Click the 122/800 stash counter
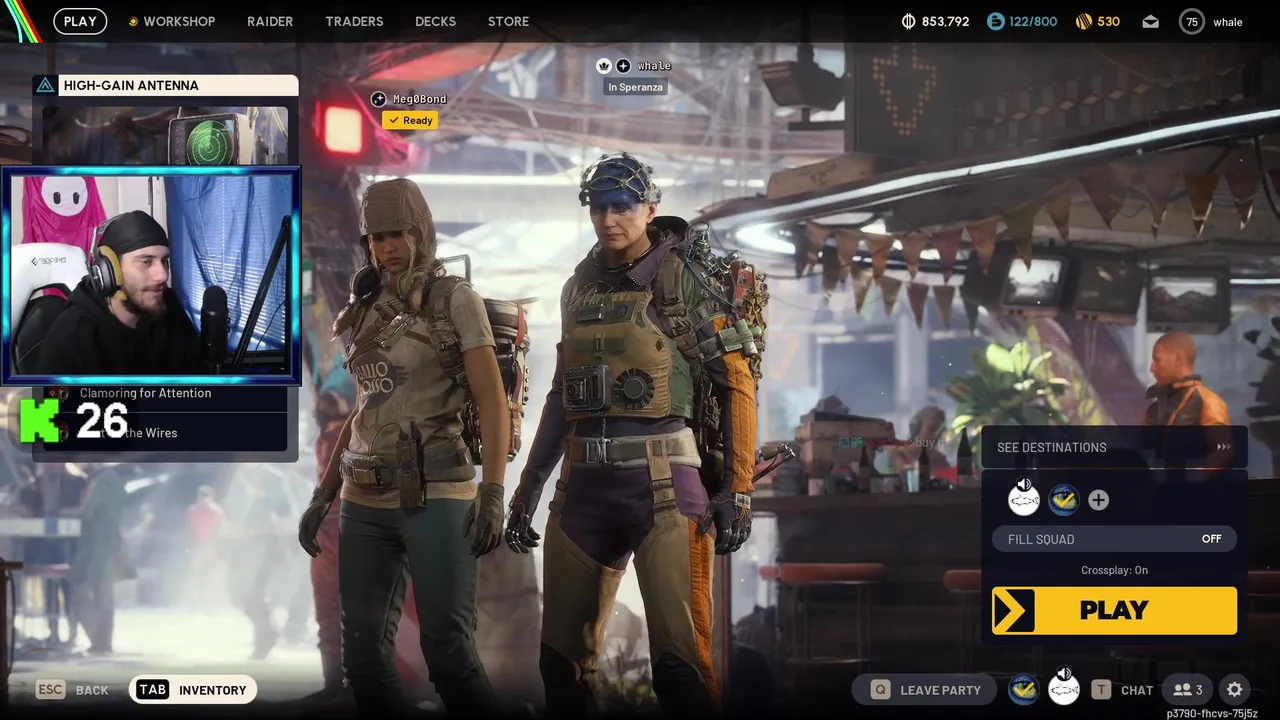 (1032, 21)
